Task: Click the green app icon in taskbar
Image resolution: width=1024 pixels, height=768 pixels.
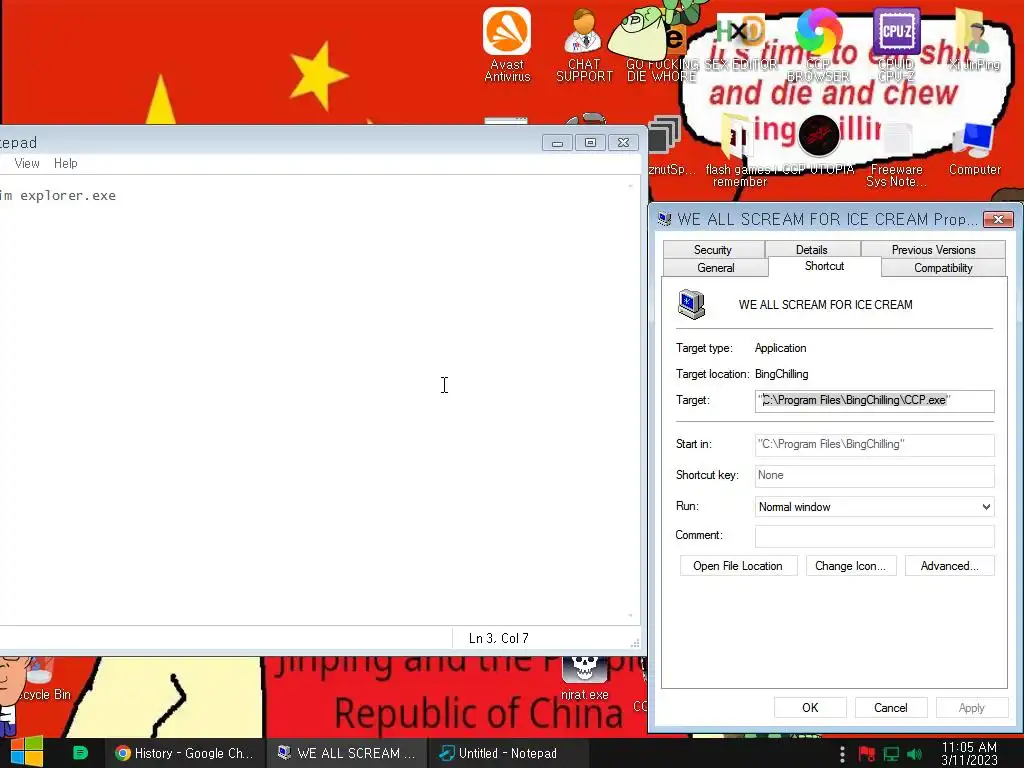Action: (80, 753)
